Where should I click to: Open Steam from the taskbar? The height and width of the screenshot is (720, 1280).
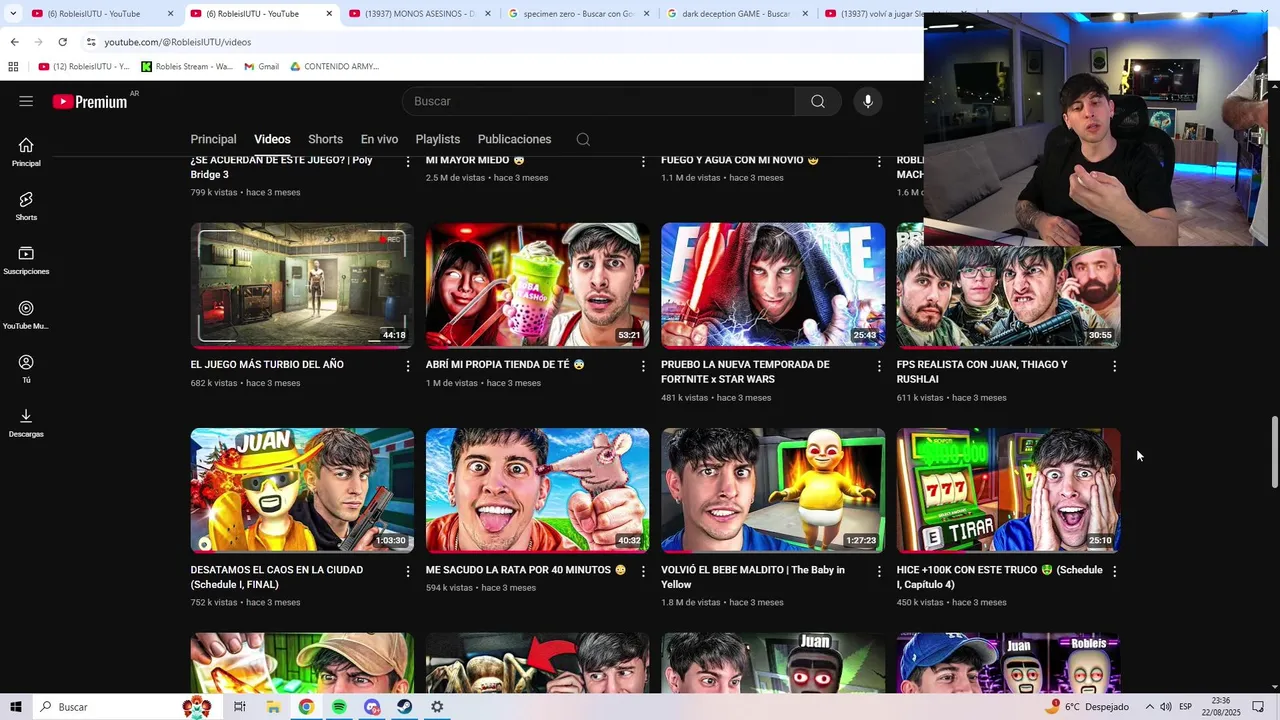404,707
